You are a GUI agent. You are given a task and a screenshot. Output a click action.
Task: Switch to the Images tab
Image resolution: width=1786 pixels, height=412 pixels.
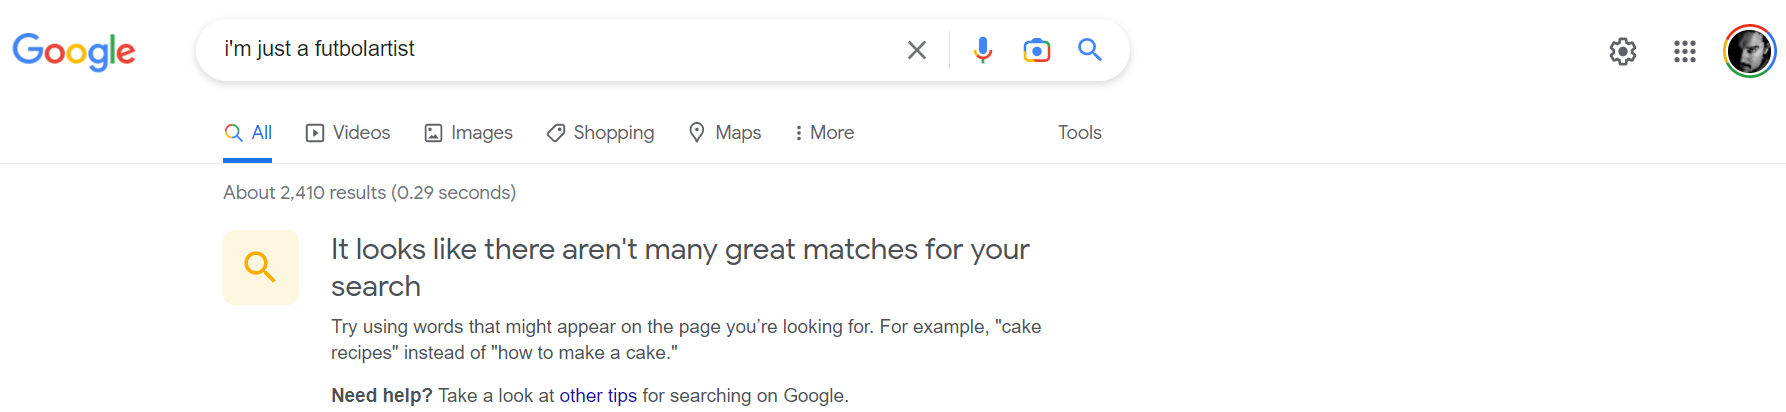pos(468,133)
